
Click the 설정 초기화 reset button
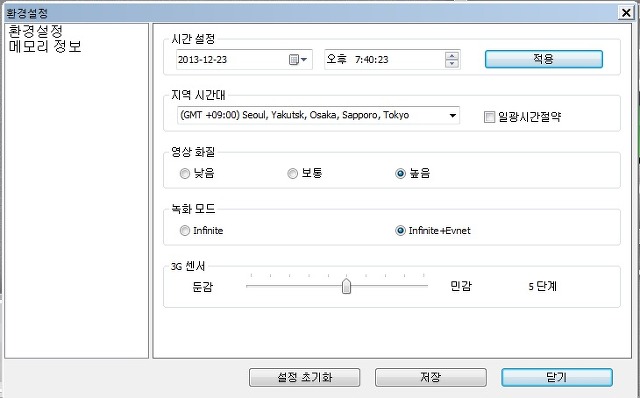tap(304, 377)
